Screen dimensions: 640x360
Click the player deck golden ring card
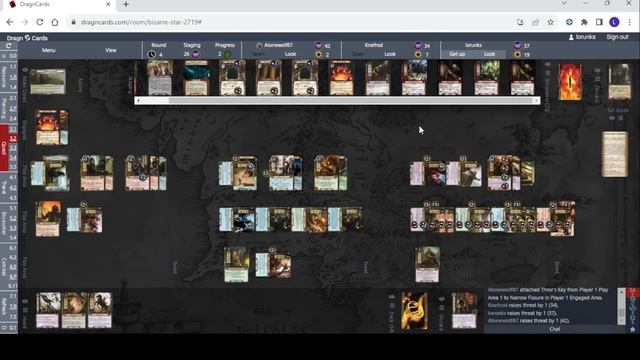[414, 311]
